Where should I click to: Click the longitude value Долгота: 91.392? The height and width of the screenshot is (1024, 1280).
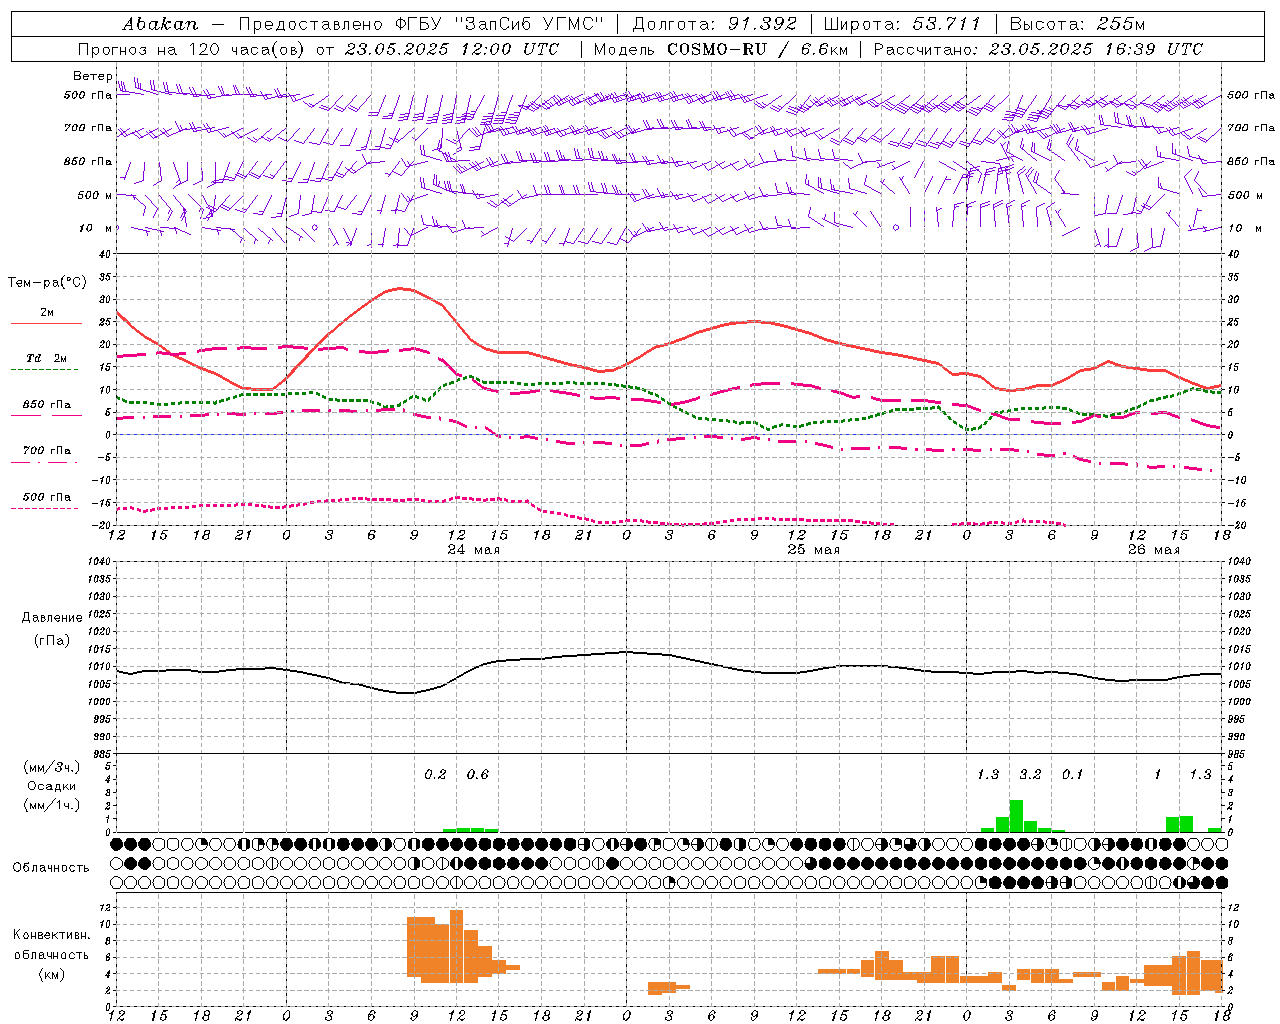[x=715, y=24]
